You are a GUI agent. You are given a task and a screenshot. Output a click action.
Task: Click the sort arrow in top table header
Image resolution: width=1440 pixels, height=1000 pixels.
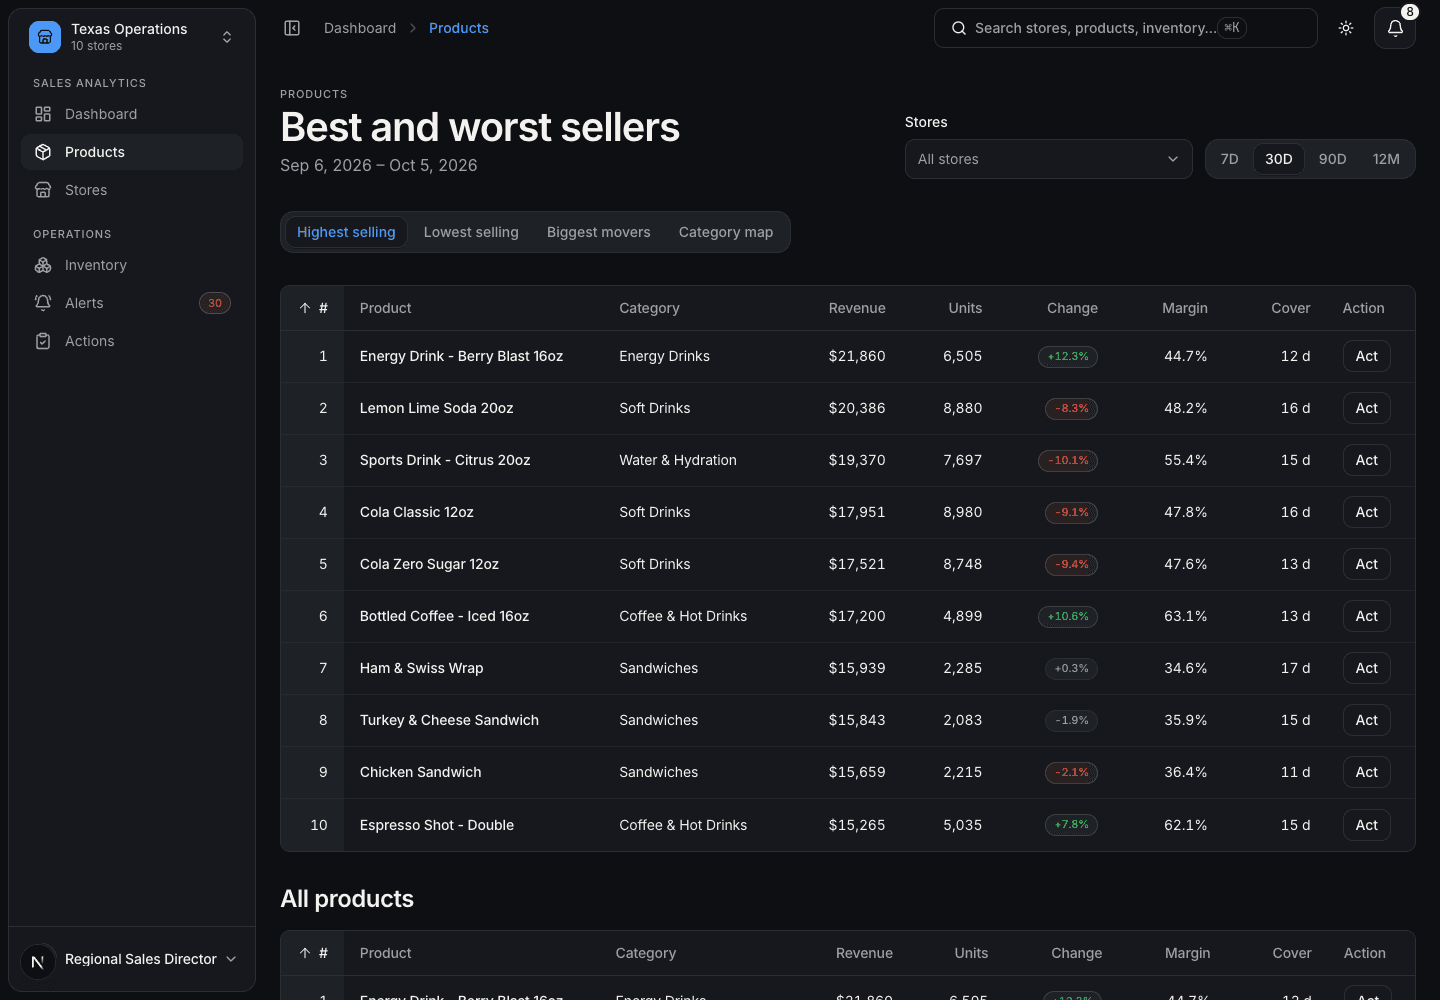point(305,308)
